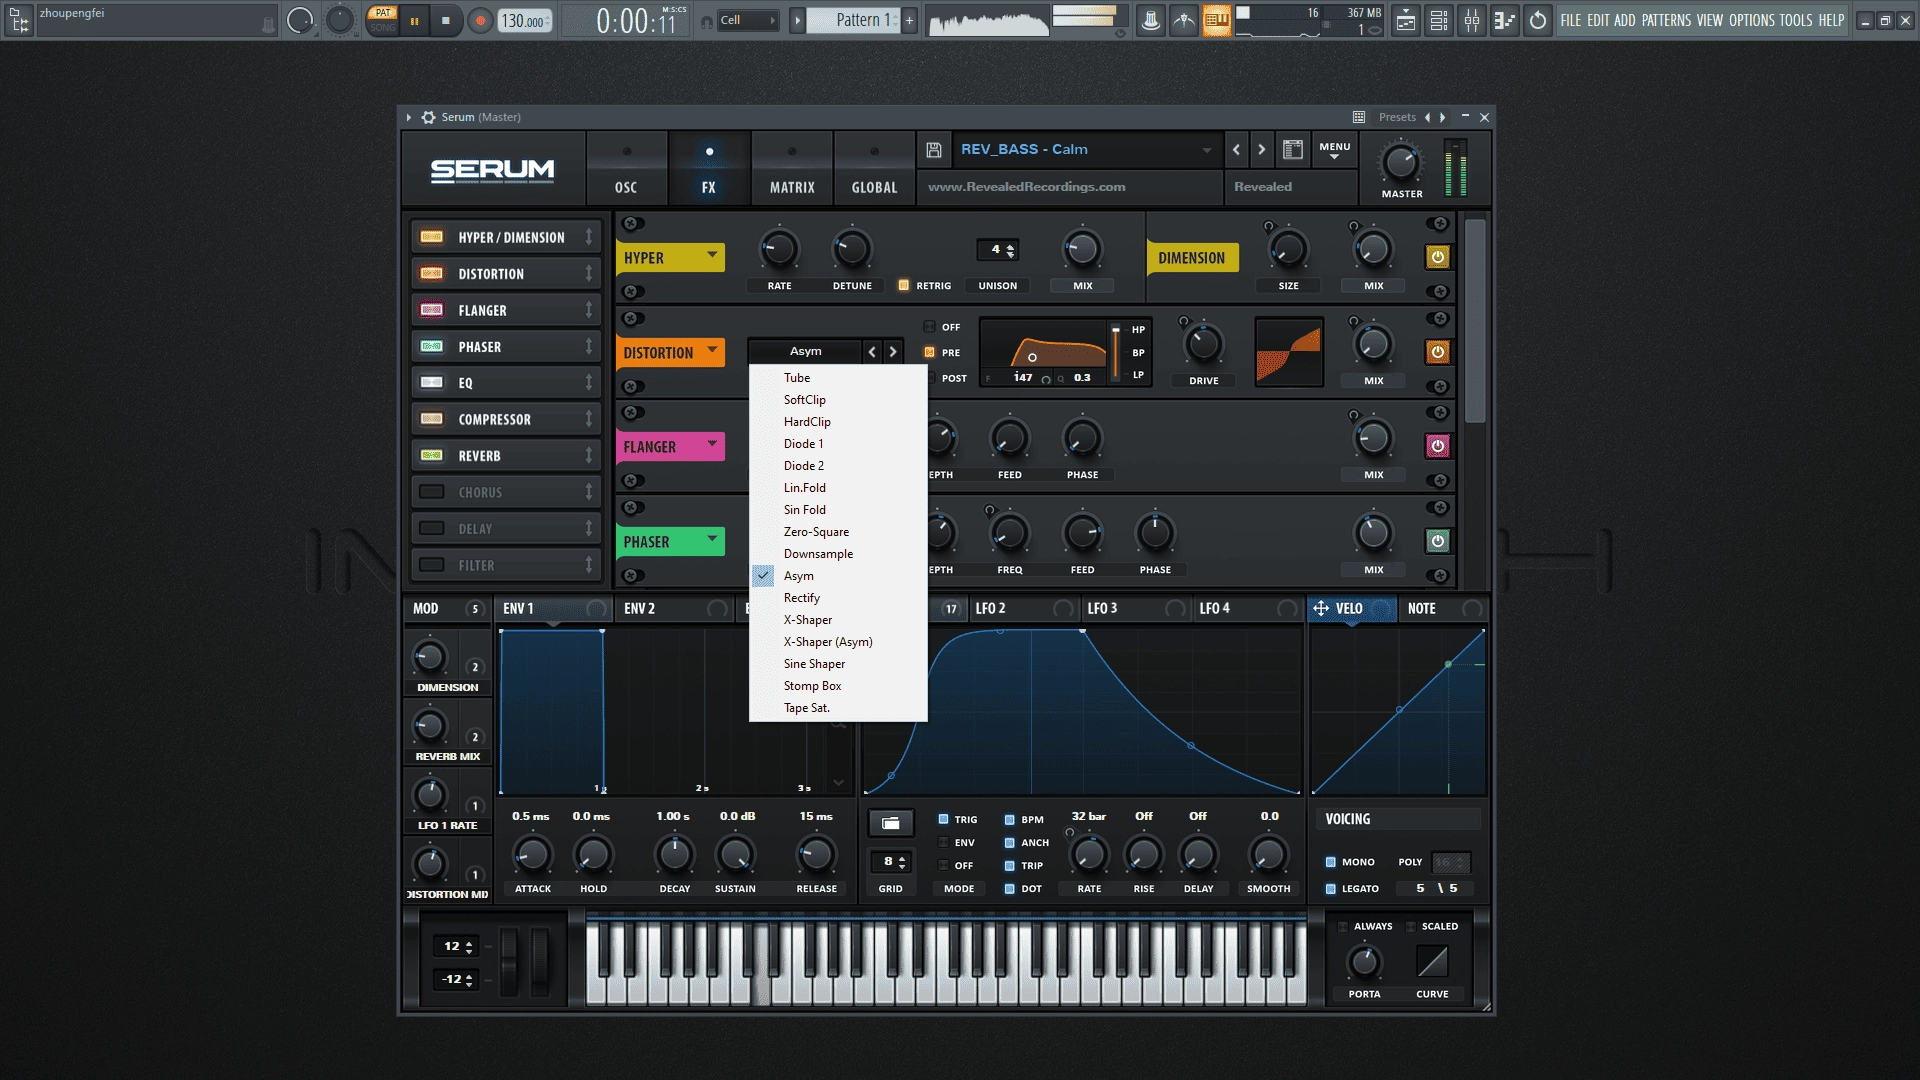1920x1080 pixels.
Task: Click the undo history circular arrow icon
Action: click(1537, 20)
